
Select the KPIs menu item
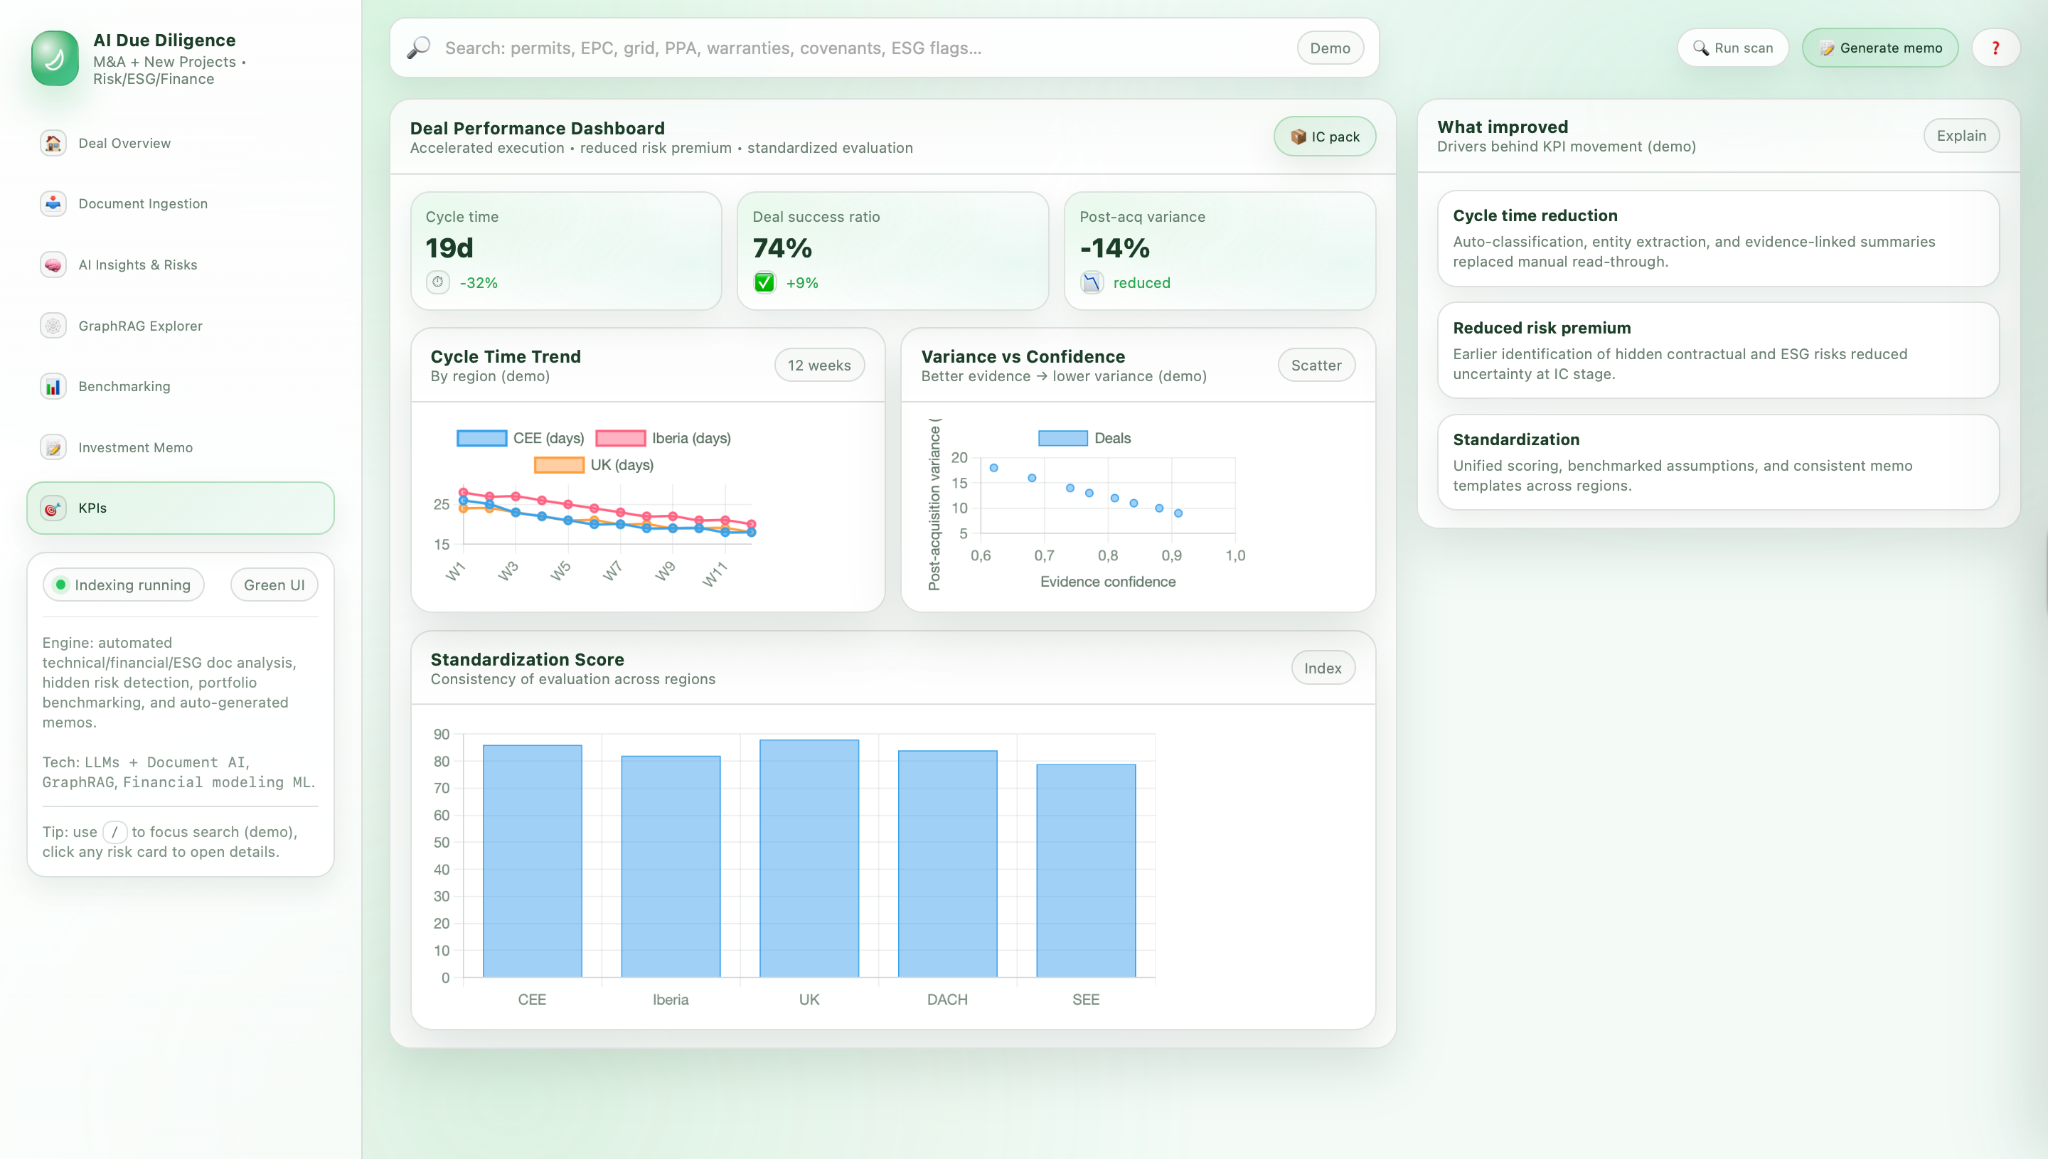180,508
